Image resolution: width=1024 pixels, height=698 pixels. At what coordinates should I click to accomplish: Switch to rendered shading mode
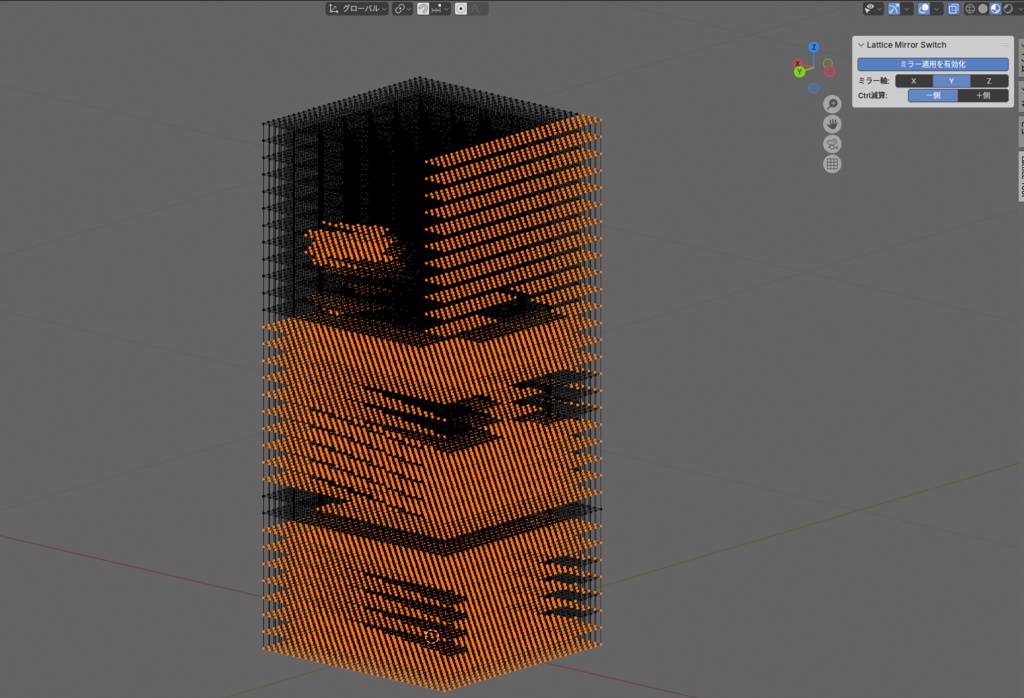[1008, 8]
